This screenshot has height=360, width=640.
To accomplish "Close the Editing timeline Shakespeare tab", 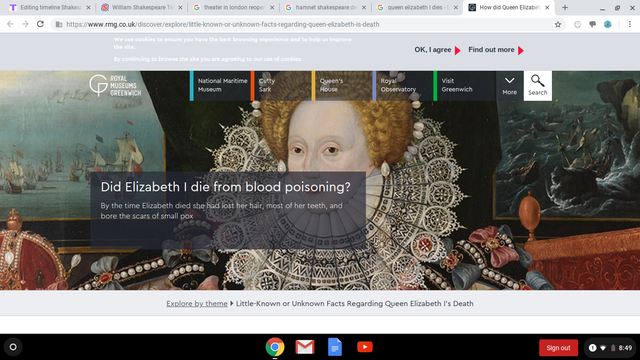I will pos(88,7).
